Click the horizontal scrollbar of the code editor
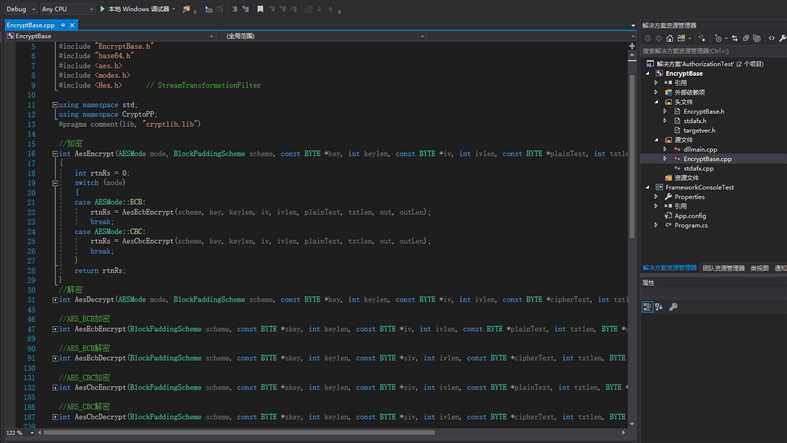The image size is (787, 443). (x=239, y=432)
